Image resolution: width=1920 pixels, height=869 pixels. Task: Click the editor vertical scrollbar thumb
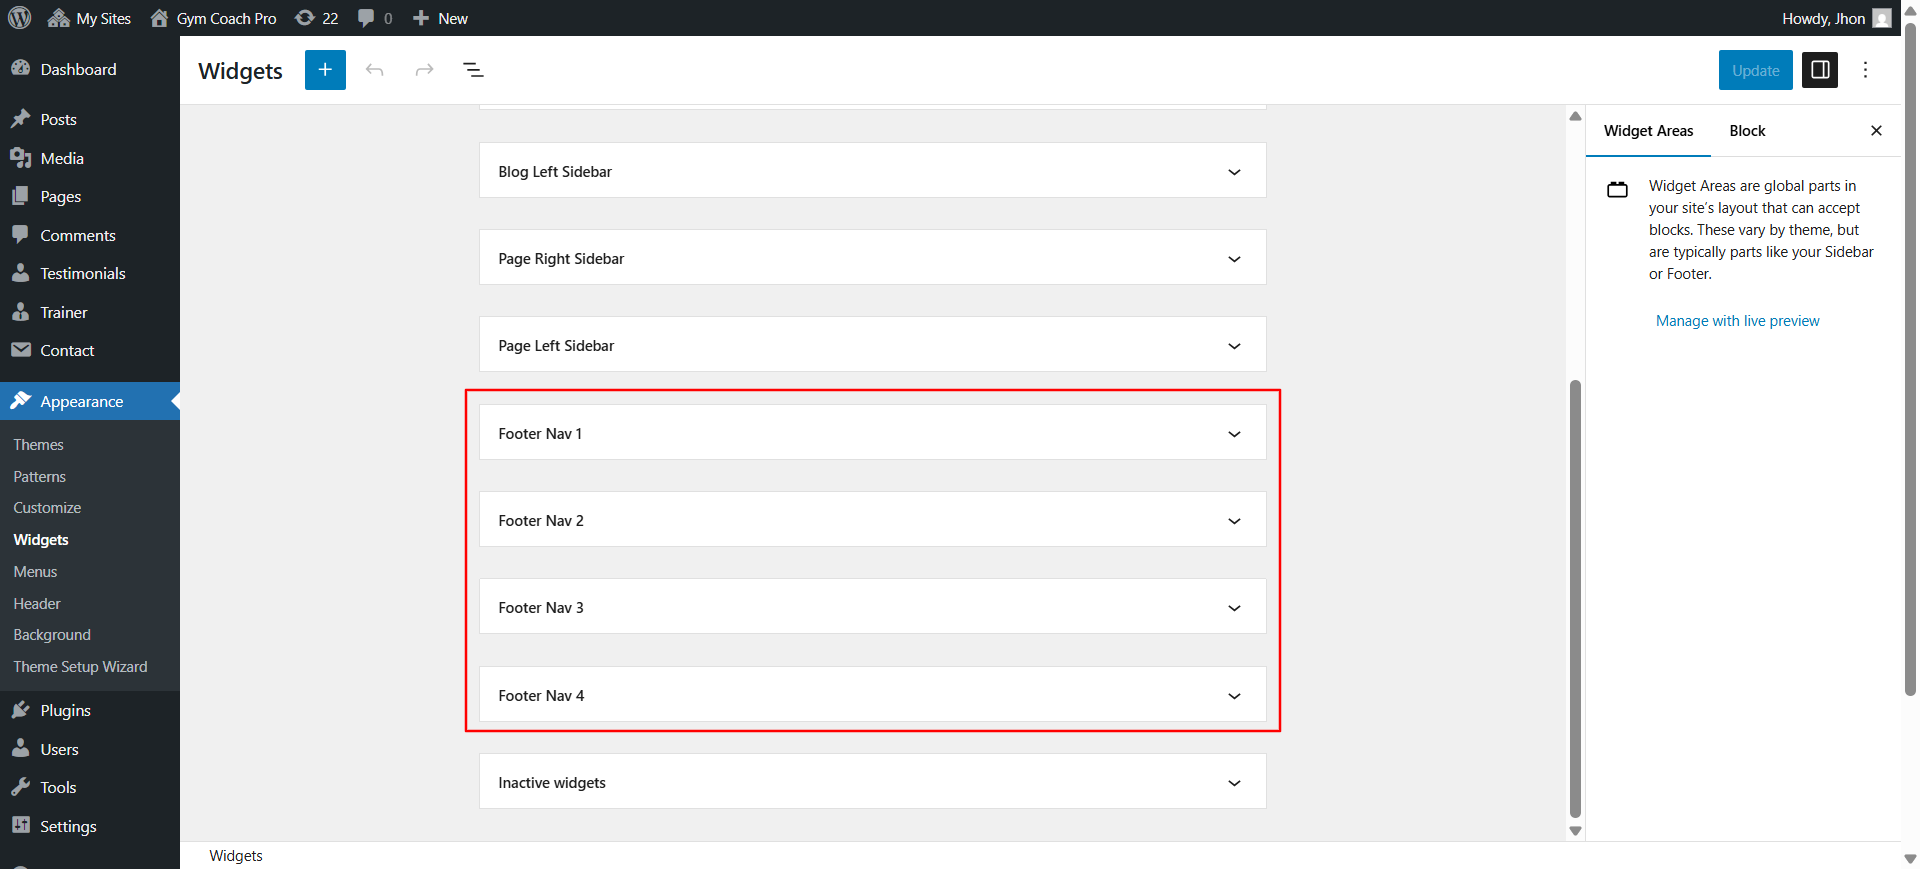1575,599
